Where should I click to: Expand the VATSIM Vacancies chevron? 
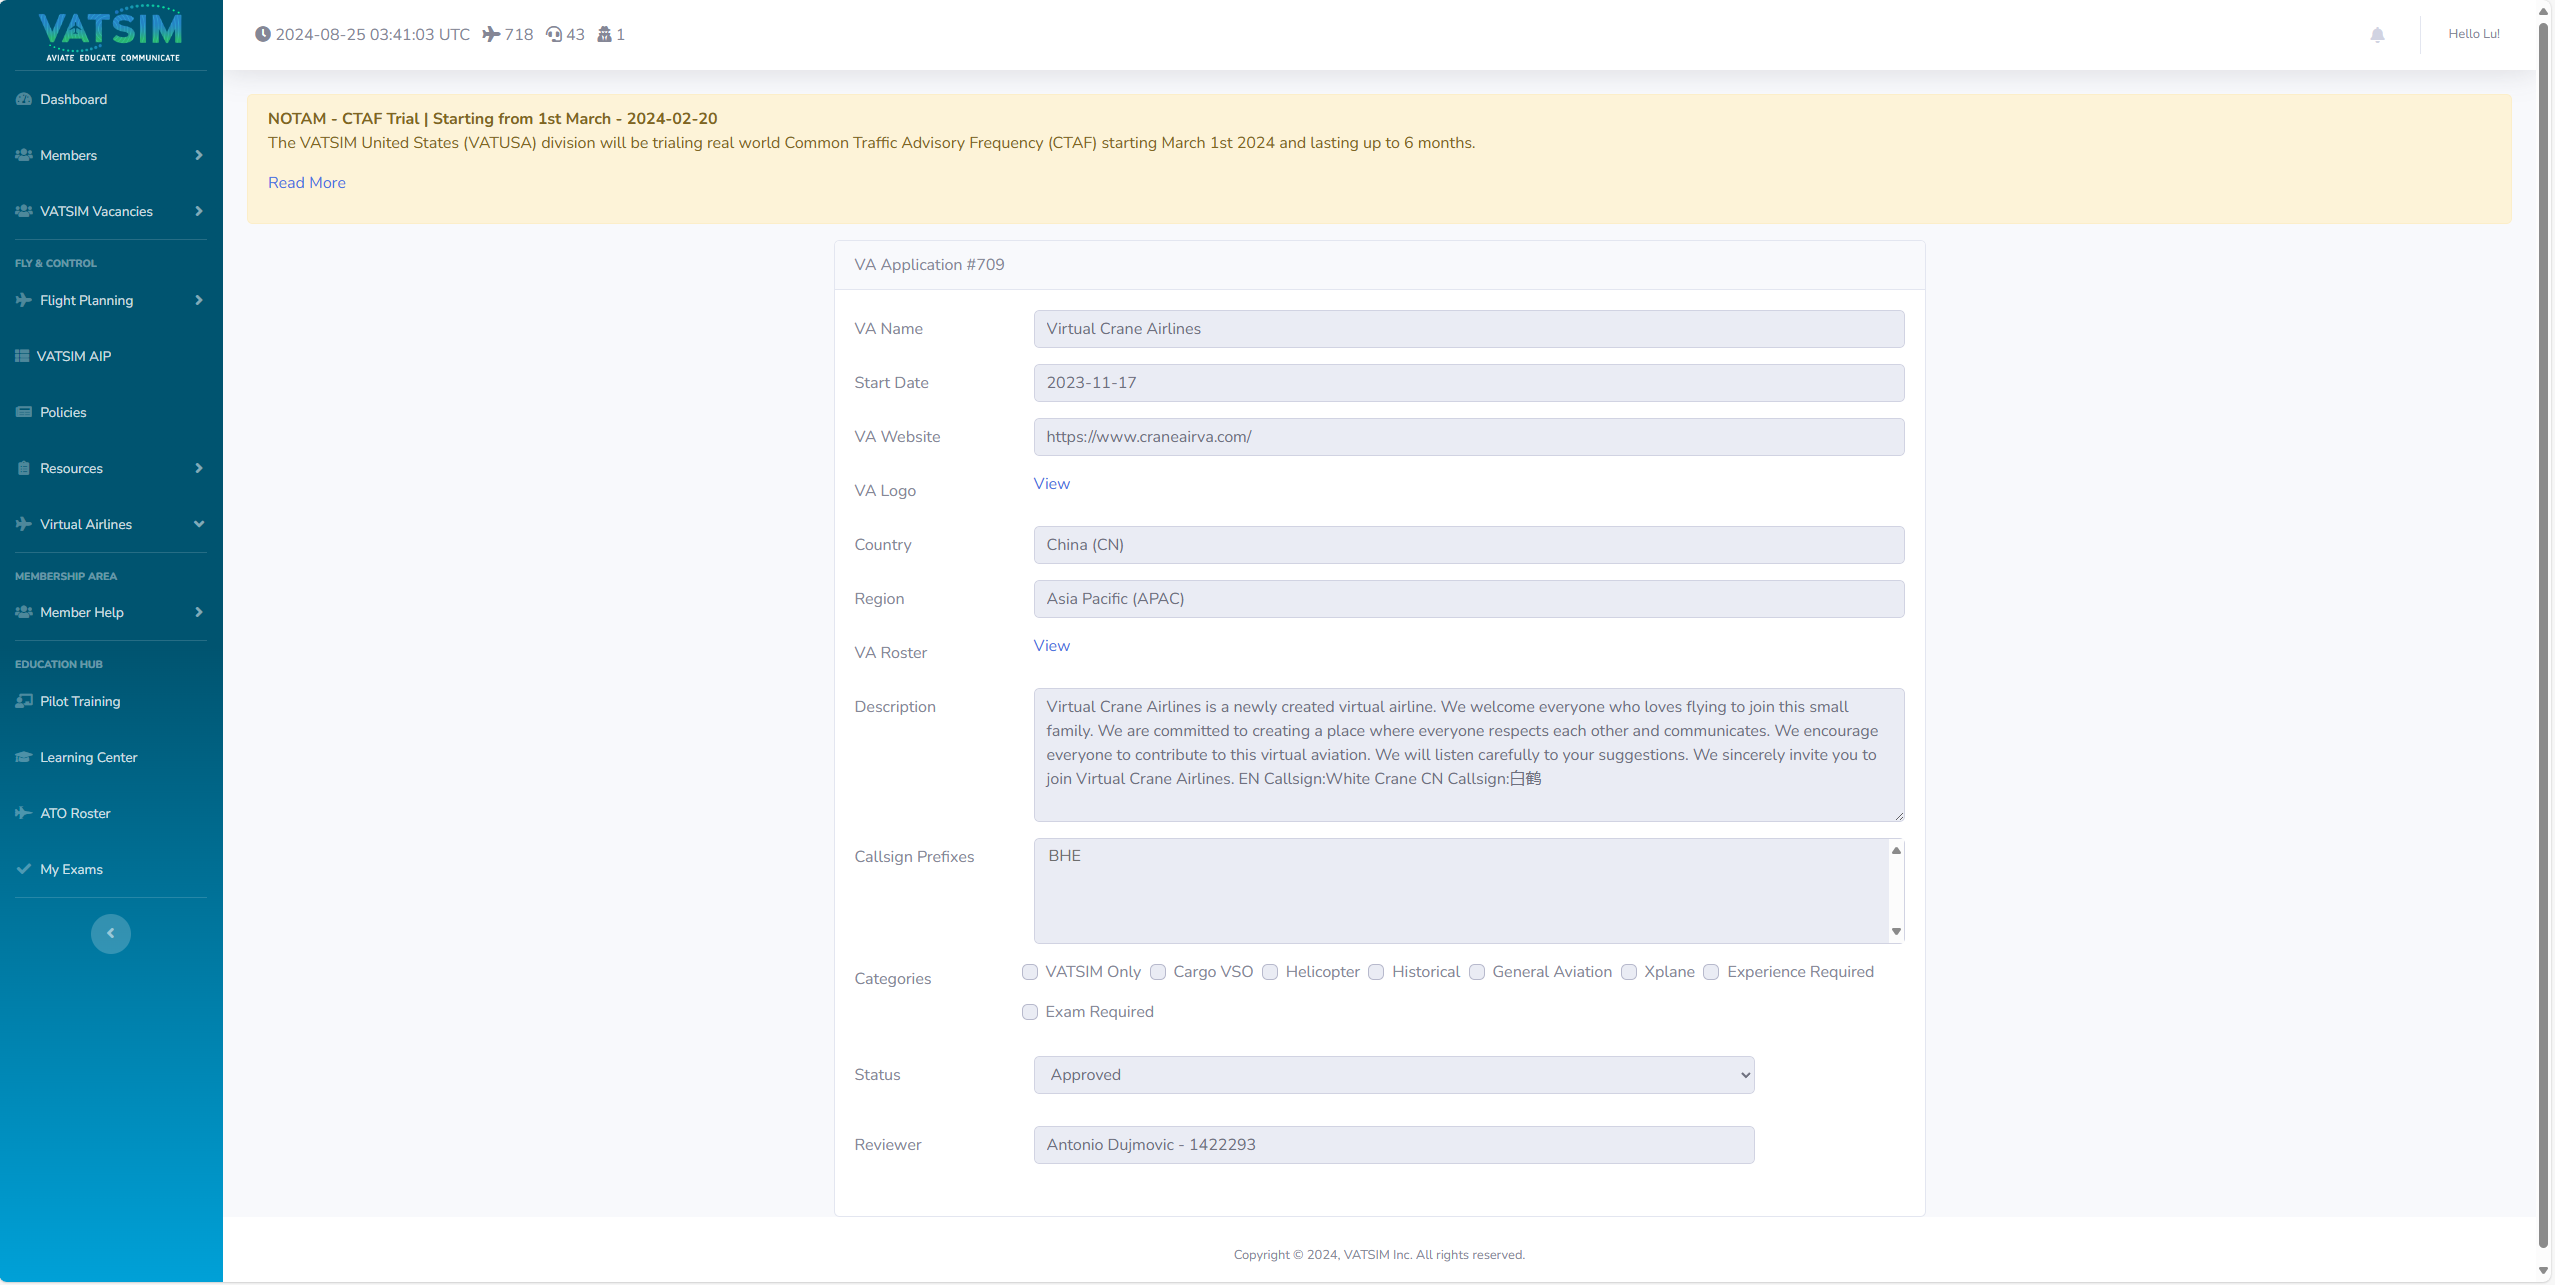199,211
